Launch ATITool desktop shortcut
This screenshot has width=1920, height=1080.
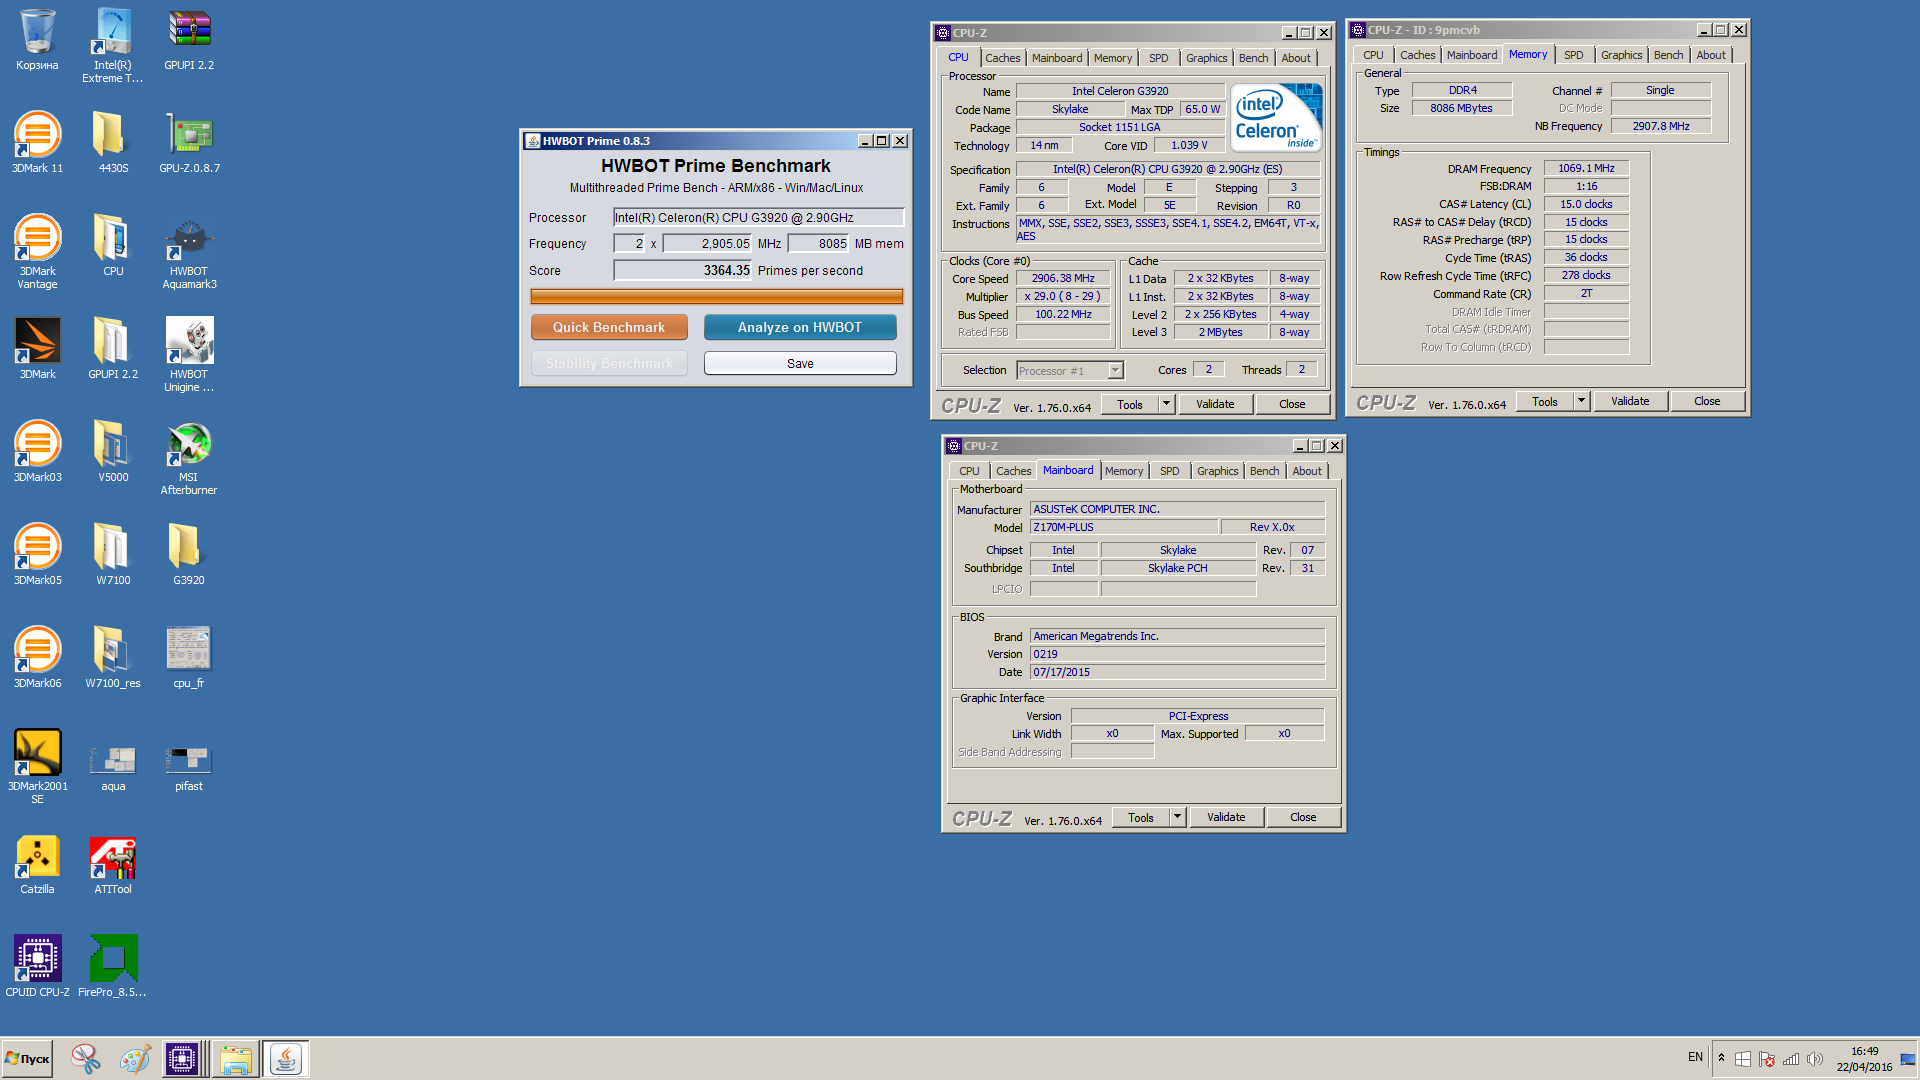point(113,864)
